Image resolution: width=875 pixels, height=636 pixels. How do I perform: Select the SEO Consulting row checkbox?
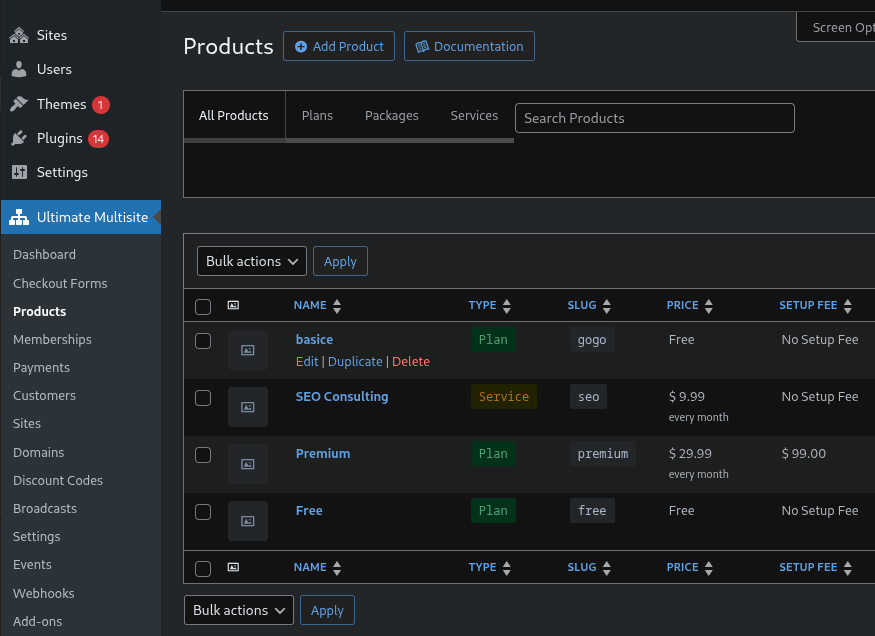coord(203,397)
